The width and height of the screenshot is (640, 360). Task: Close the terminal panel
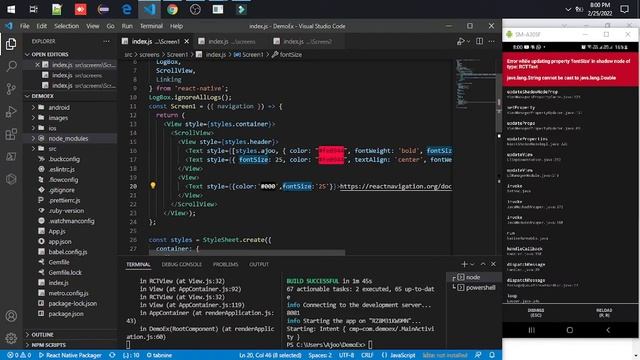click(x=493, y=264)
